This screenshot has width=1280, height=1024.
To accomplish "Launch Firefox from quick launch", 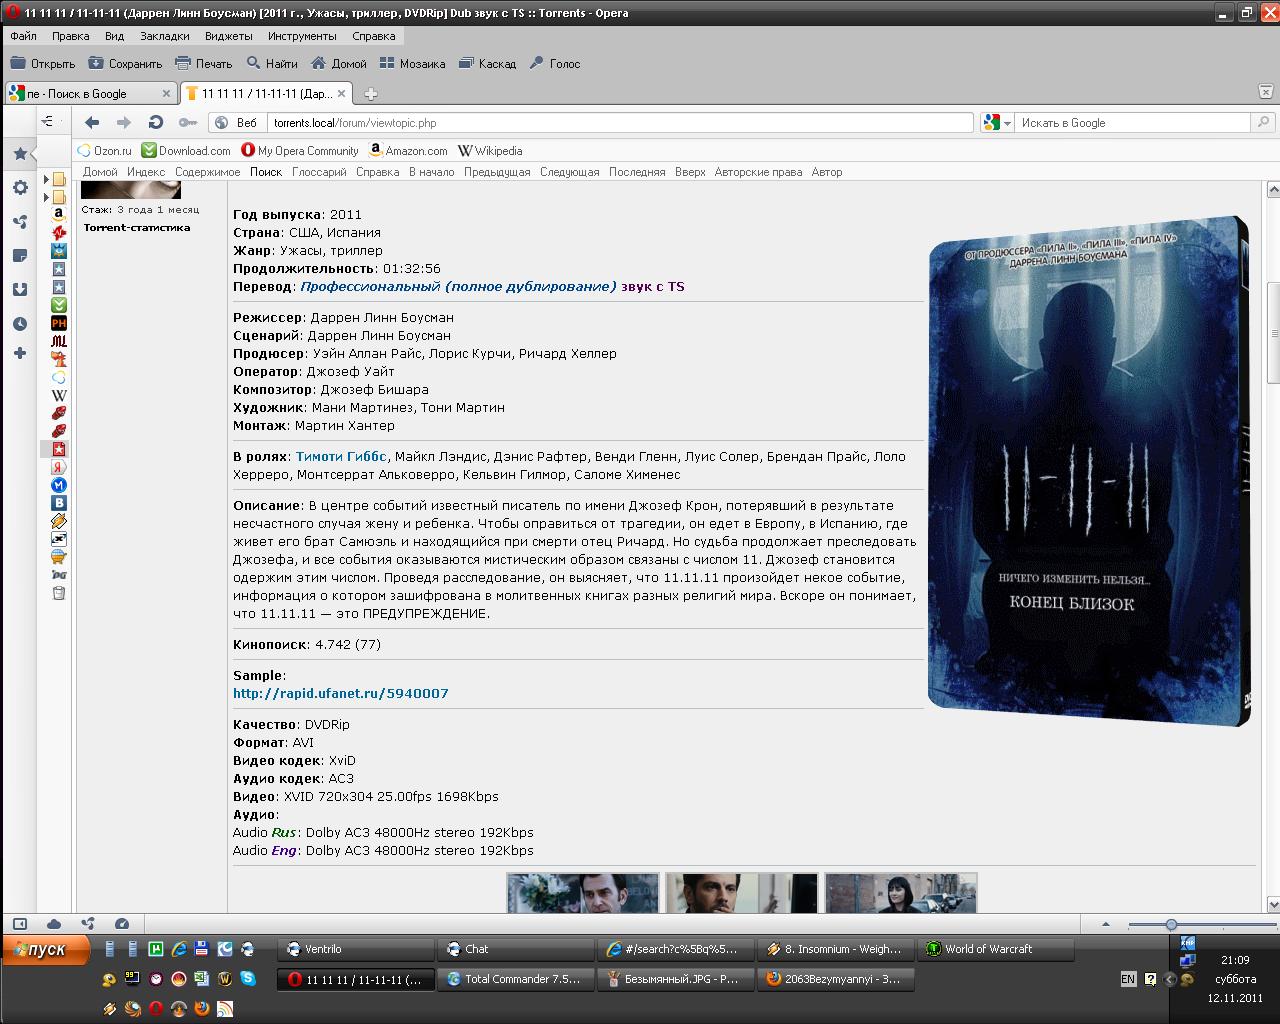I will tap(202, 1009).
